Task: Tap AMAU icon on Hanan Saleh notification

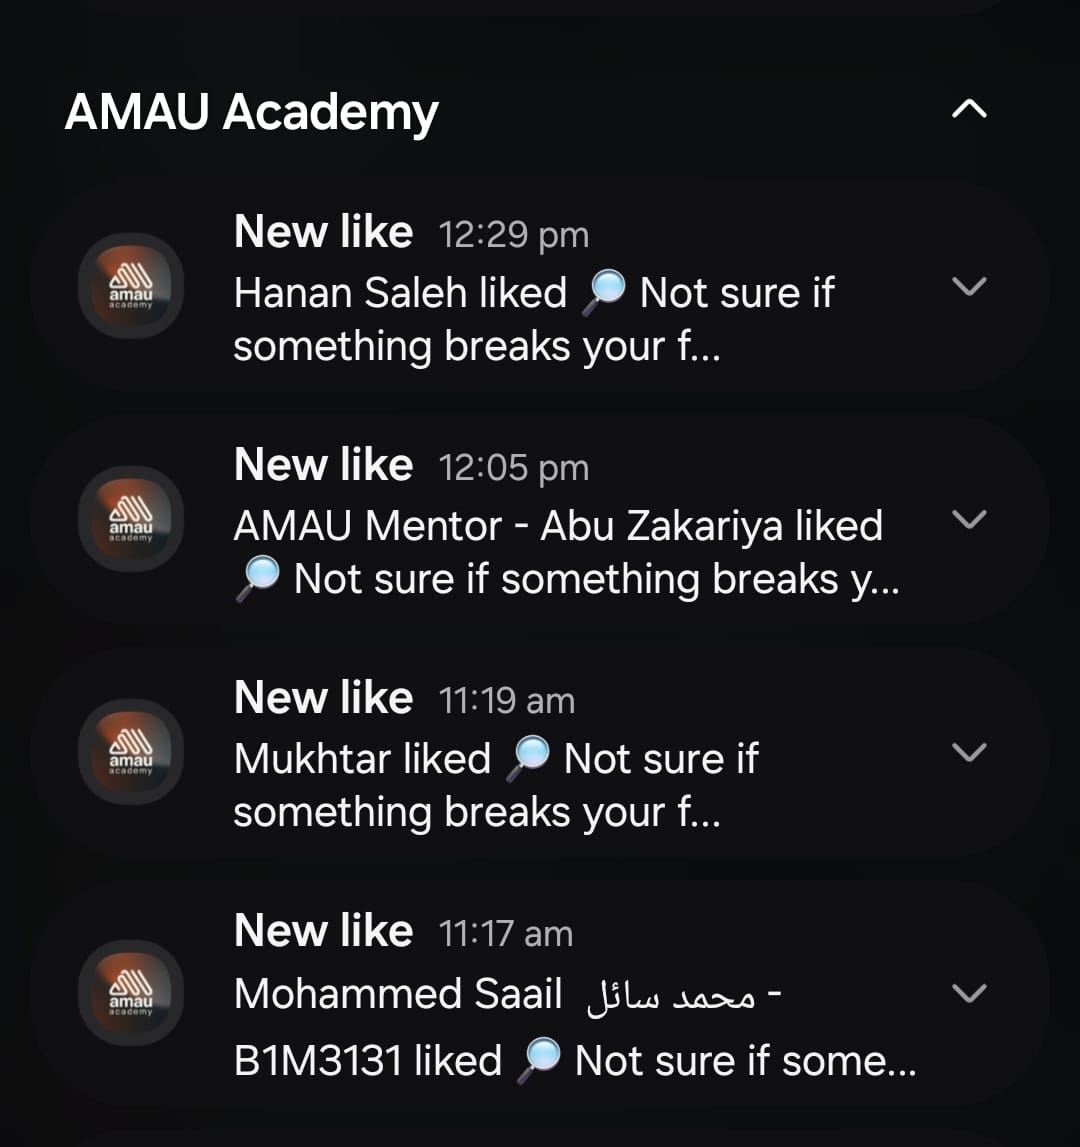Action: [131, 286]
